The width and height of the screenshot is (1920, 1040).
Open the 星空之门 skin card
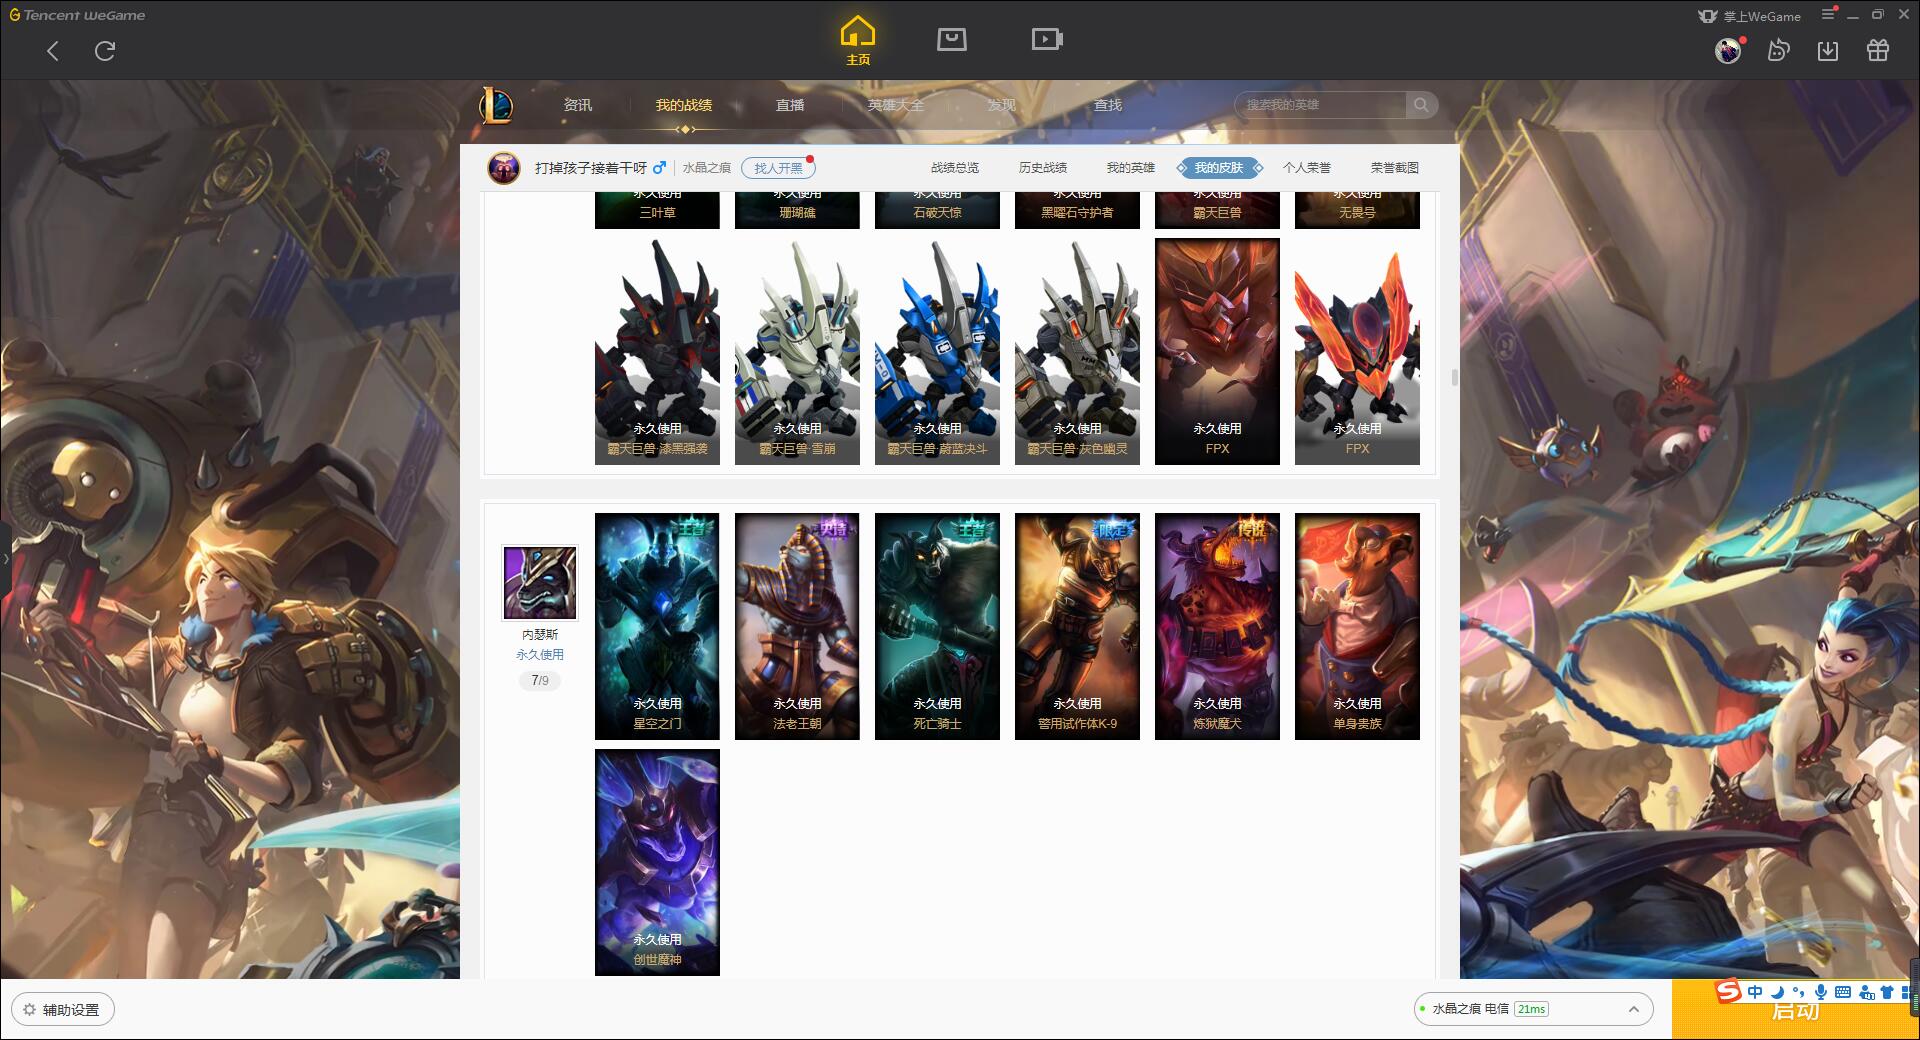click(x=657, y=626)
